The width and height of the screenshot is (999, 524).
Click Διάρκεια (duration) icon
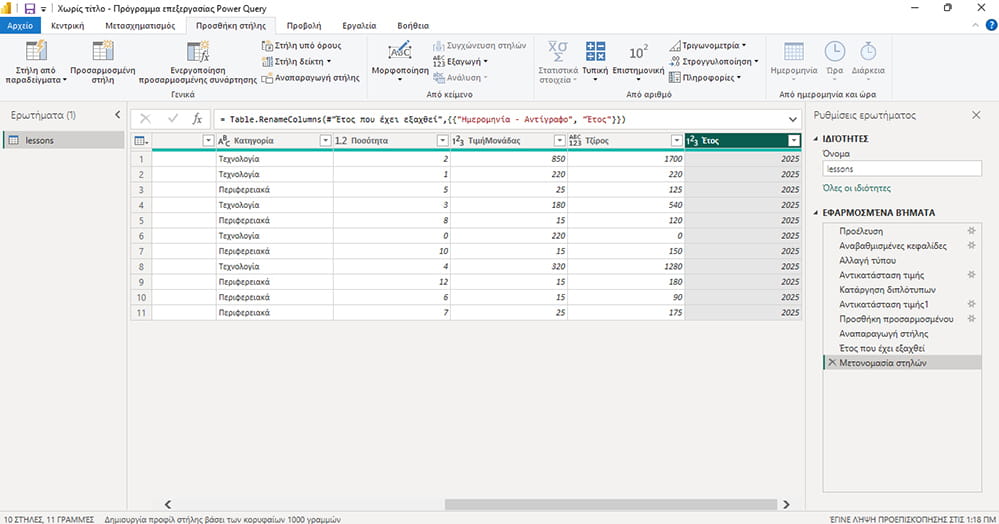[868, 51]
